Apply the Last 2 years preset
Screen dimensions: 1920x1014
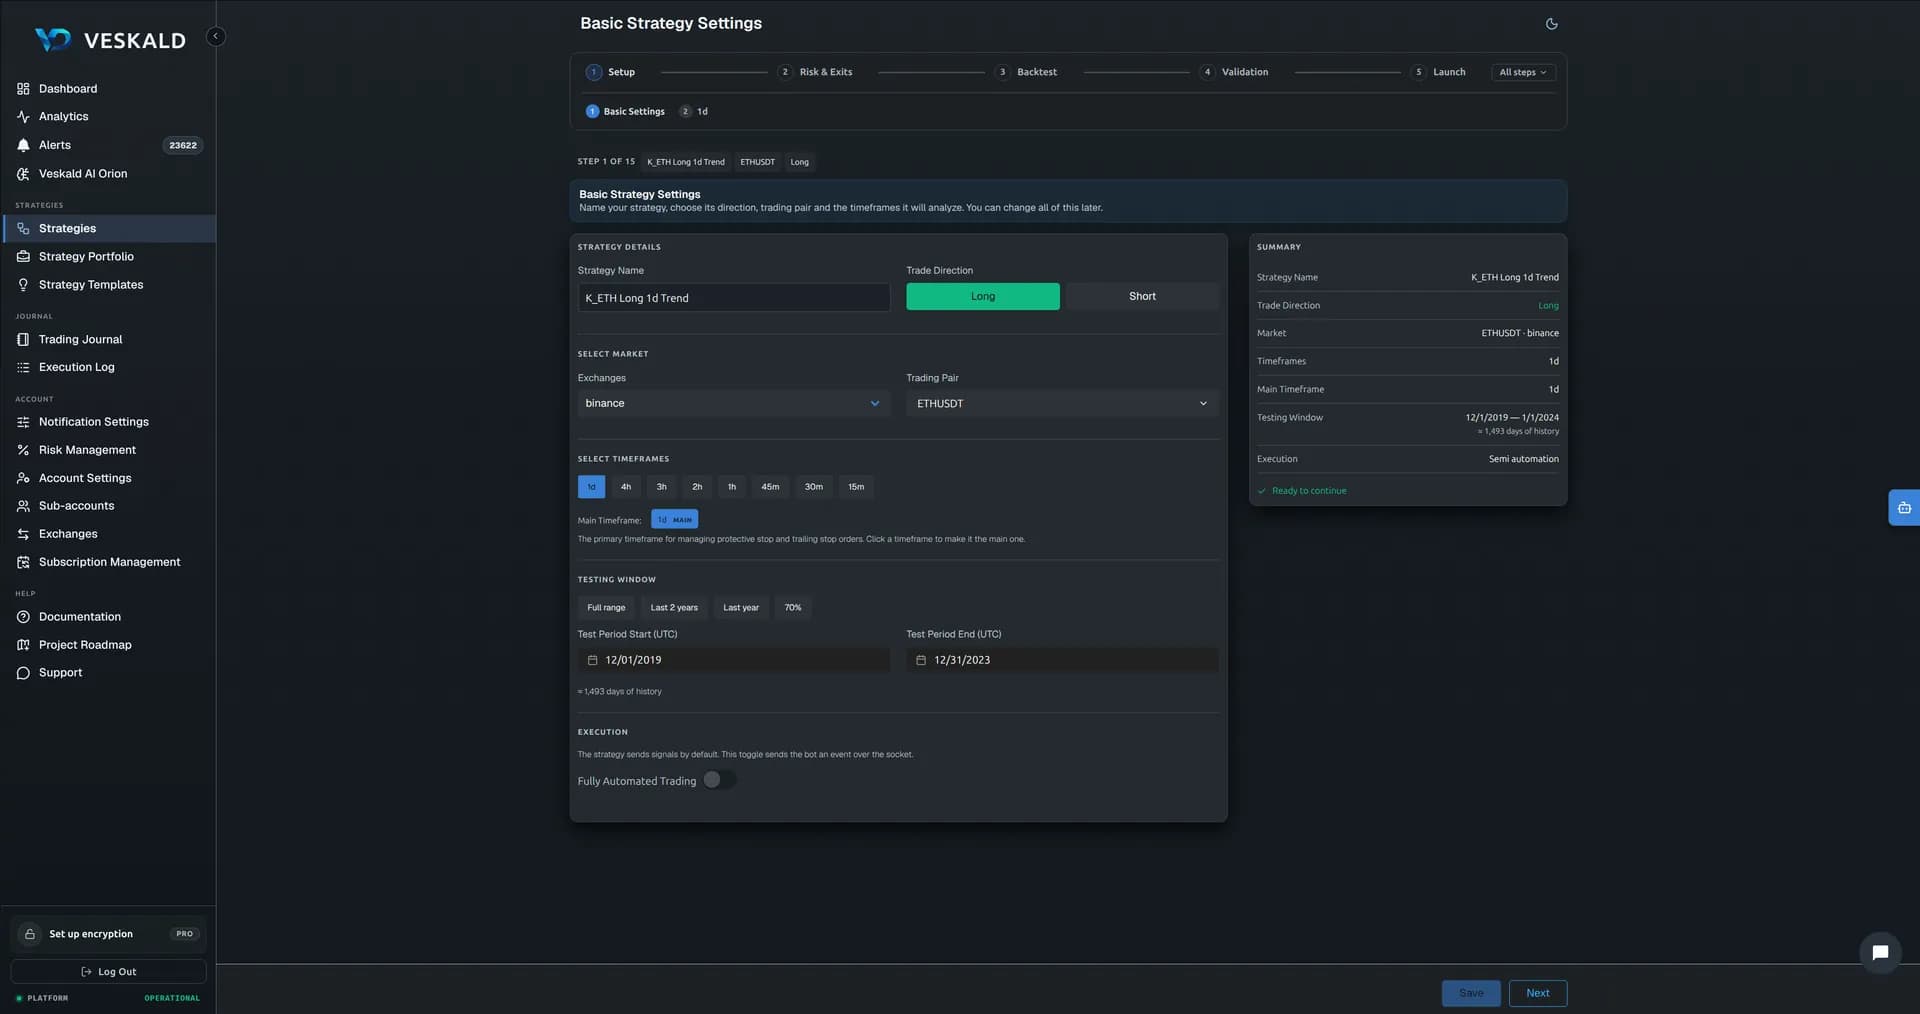(674, 607)
